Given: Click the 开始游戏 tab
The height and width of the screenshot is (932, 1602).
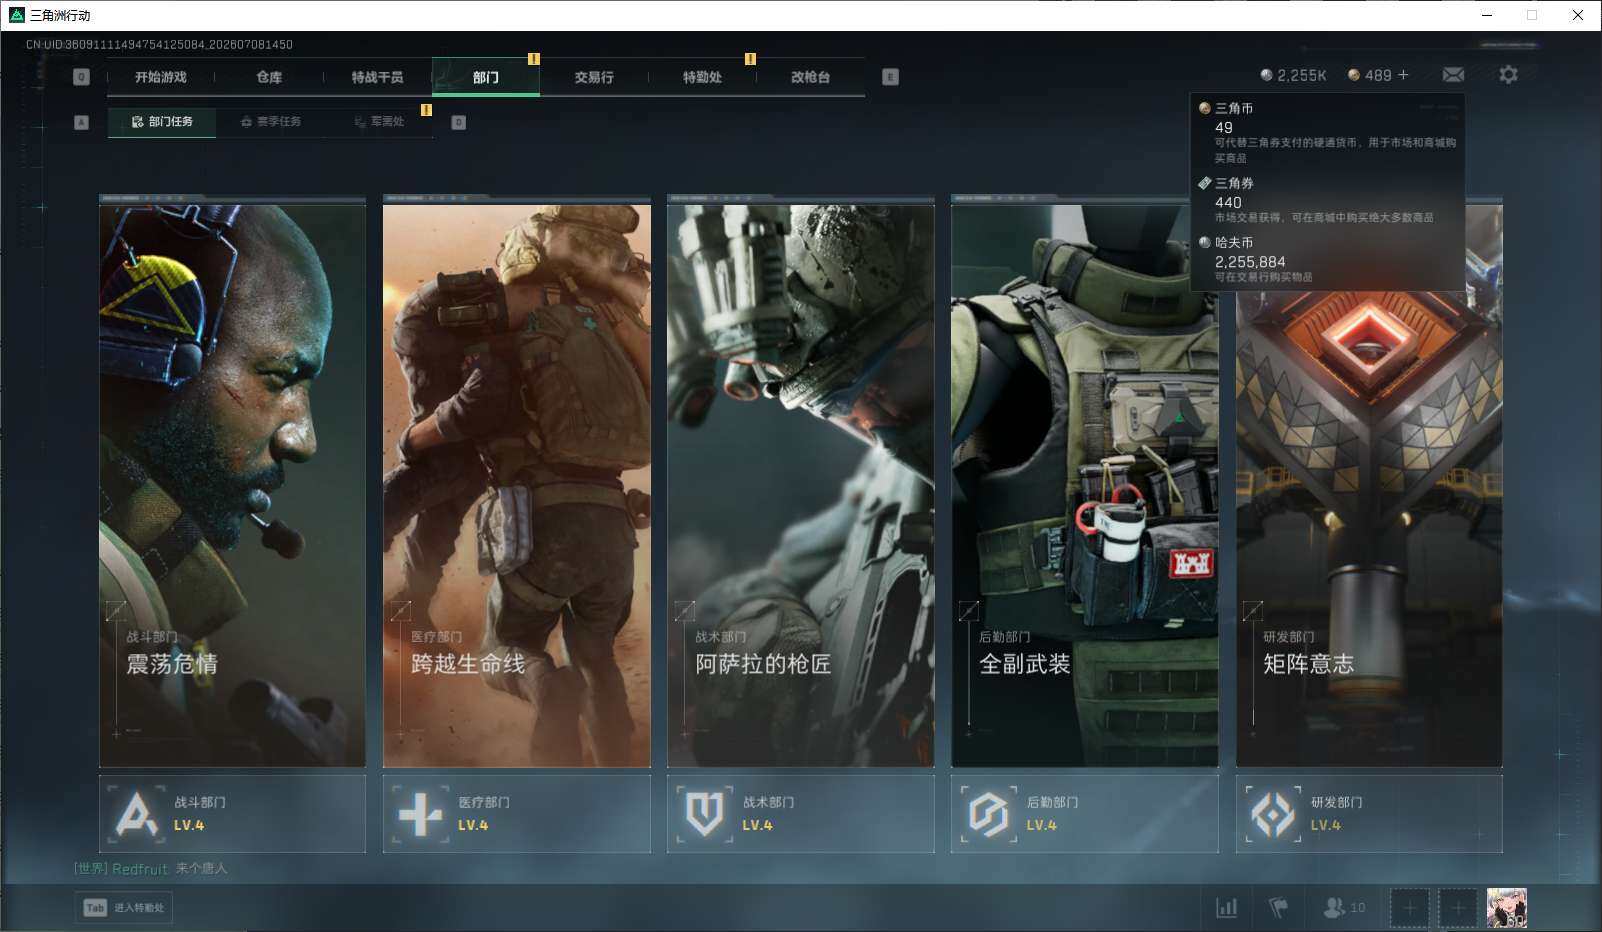Looking at the screenshot, I should (161, 77).
